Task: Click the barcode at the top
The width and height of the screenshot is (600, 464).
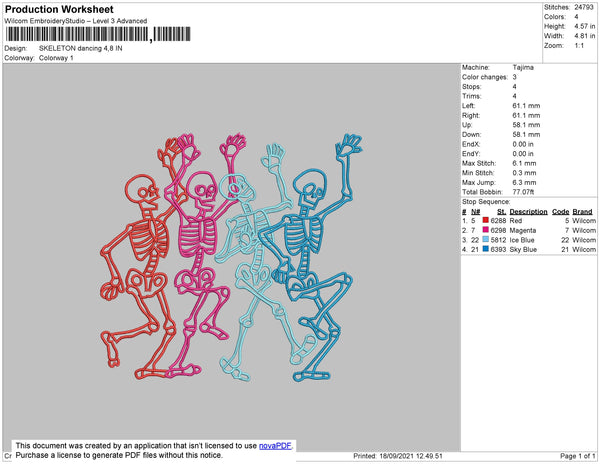Action: point(82,34)
